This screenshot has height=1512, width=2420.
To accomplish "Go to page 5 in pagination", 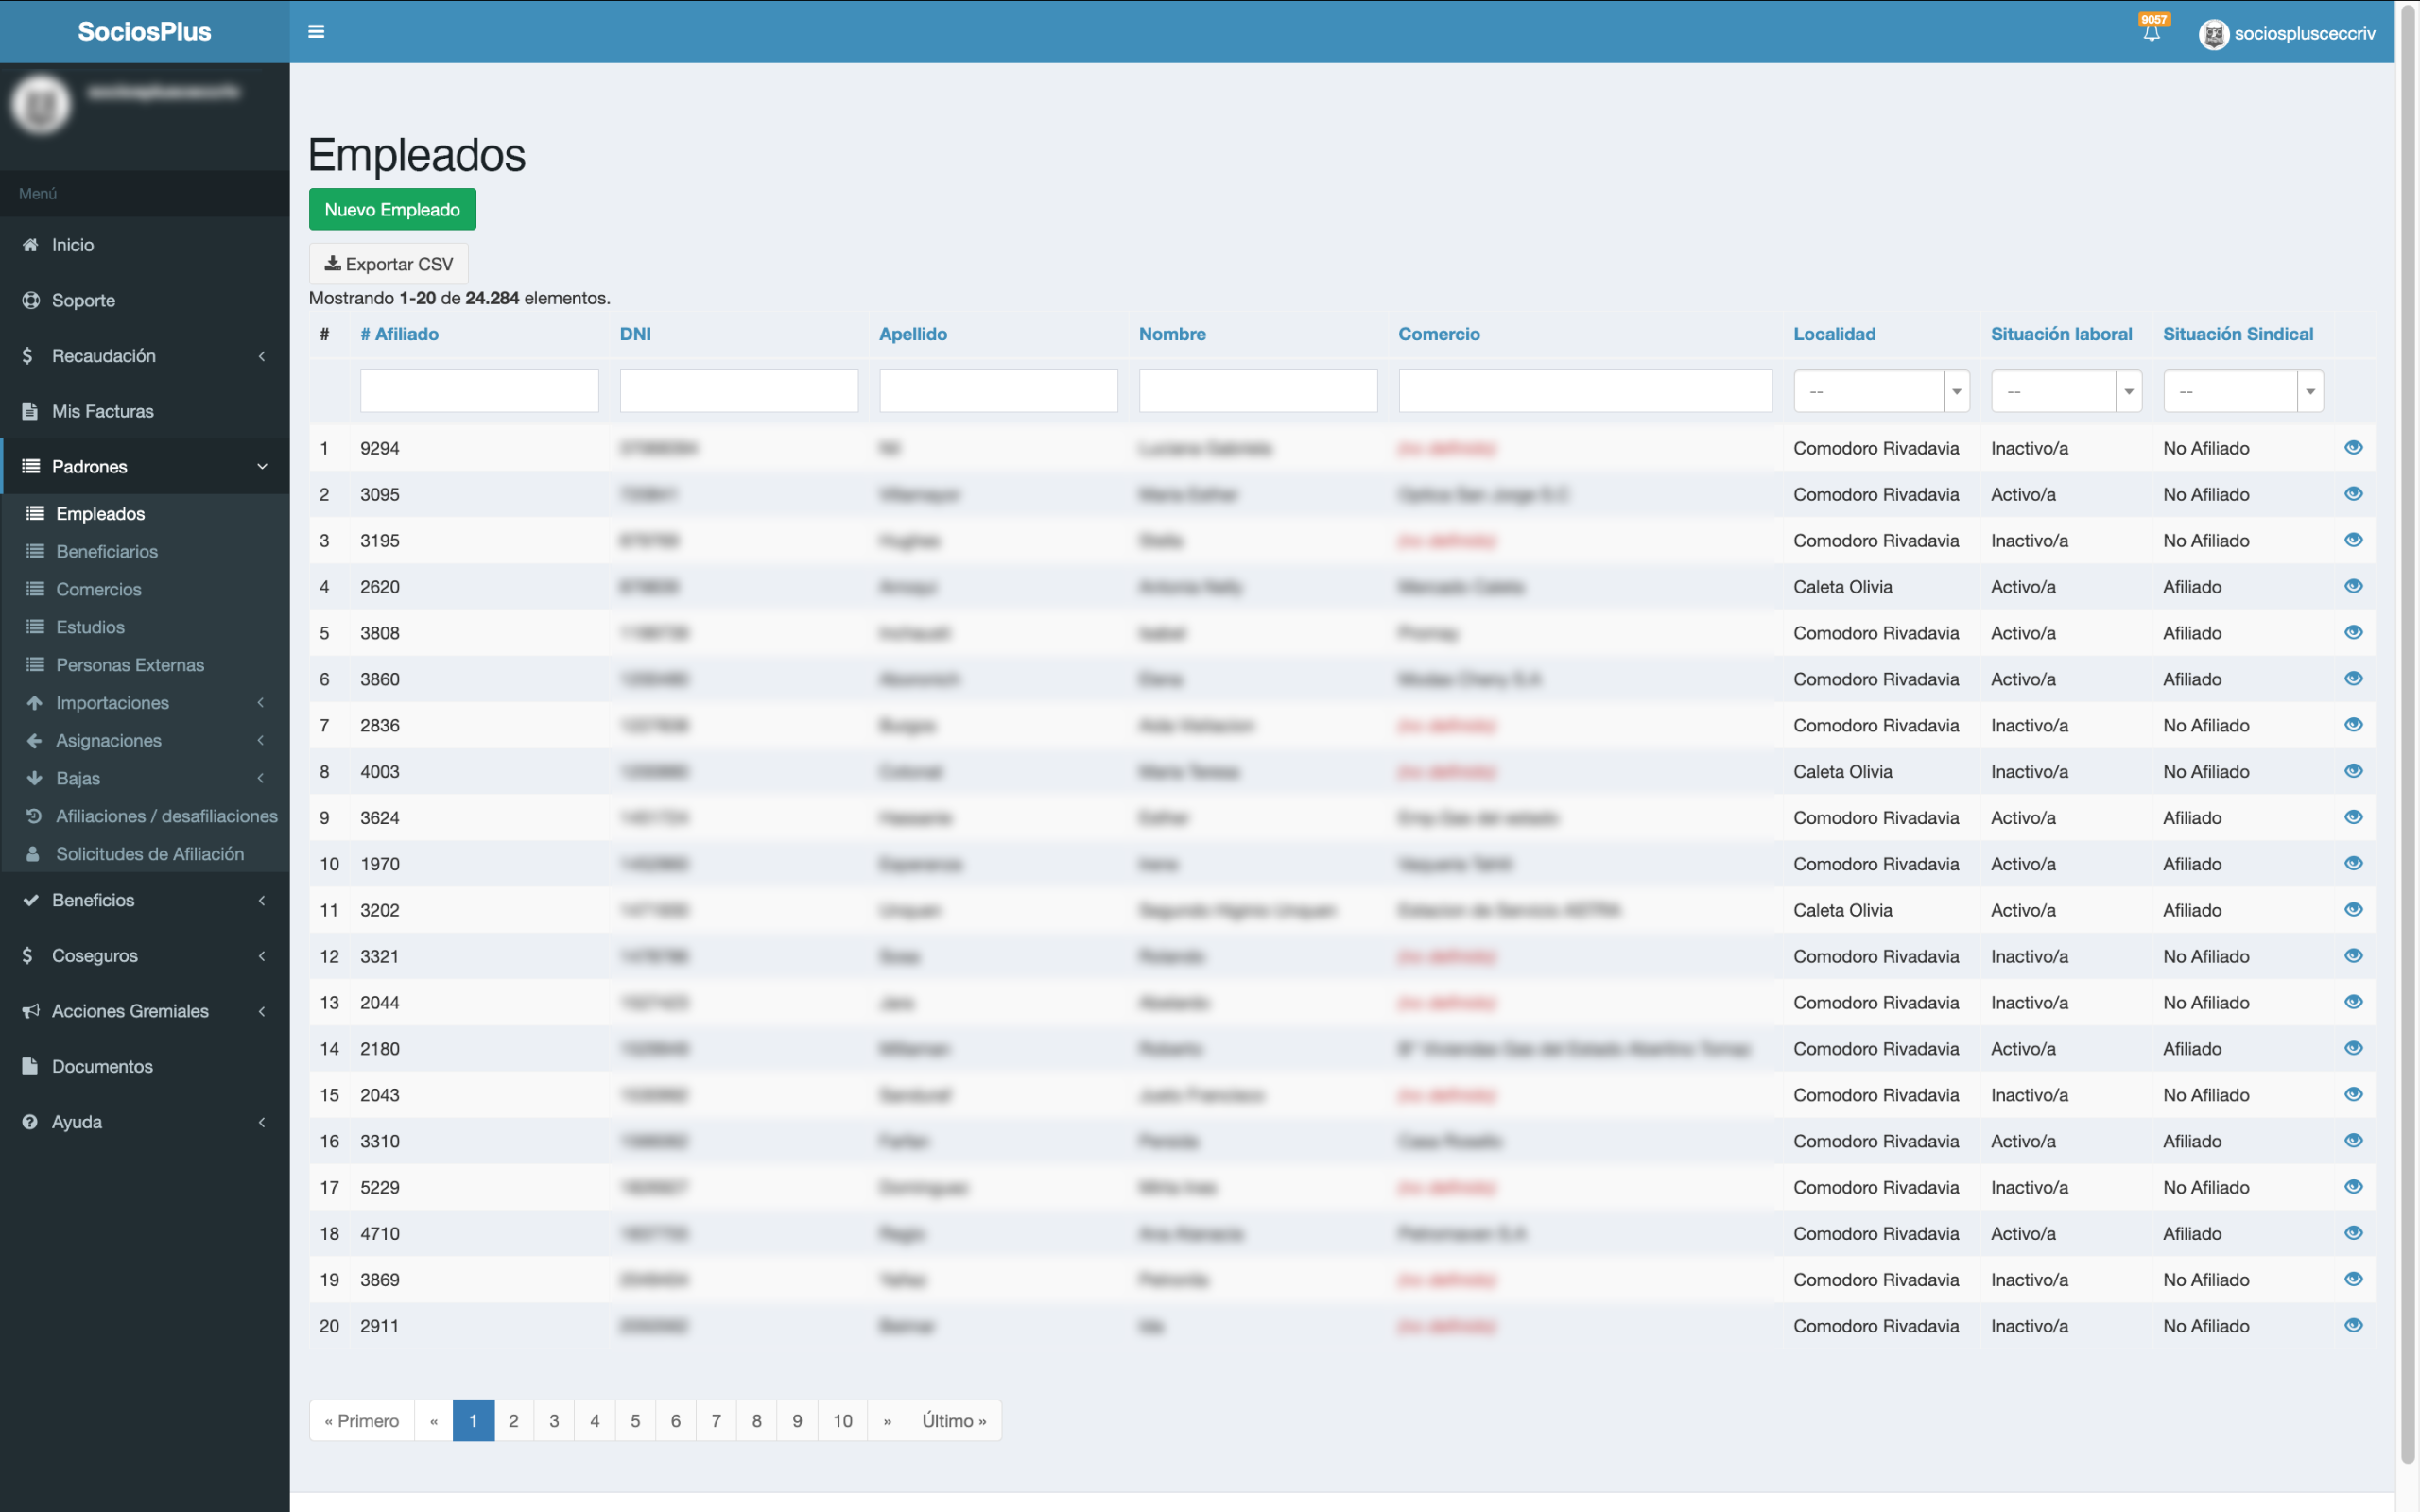I will point(635,1420).
